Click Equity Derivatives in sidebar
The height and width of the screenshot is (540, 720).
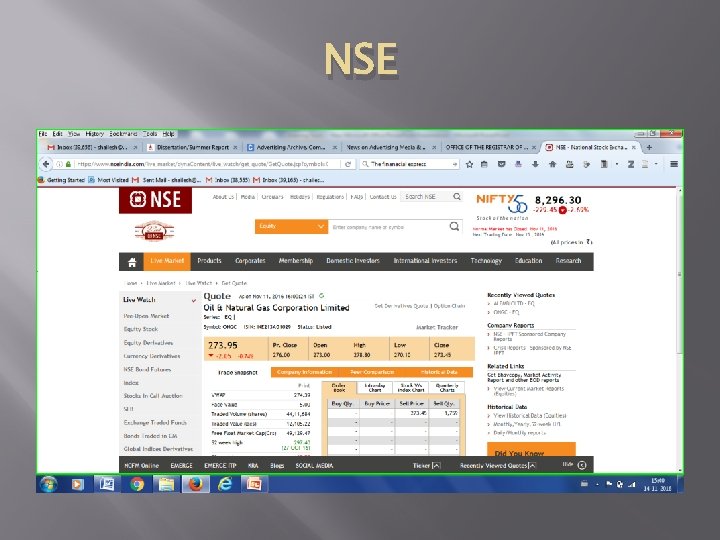(148, 343)
